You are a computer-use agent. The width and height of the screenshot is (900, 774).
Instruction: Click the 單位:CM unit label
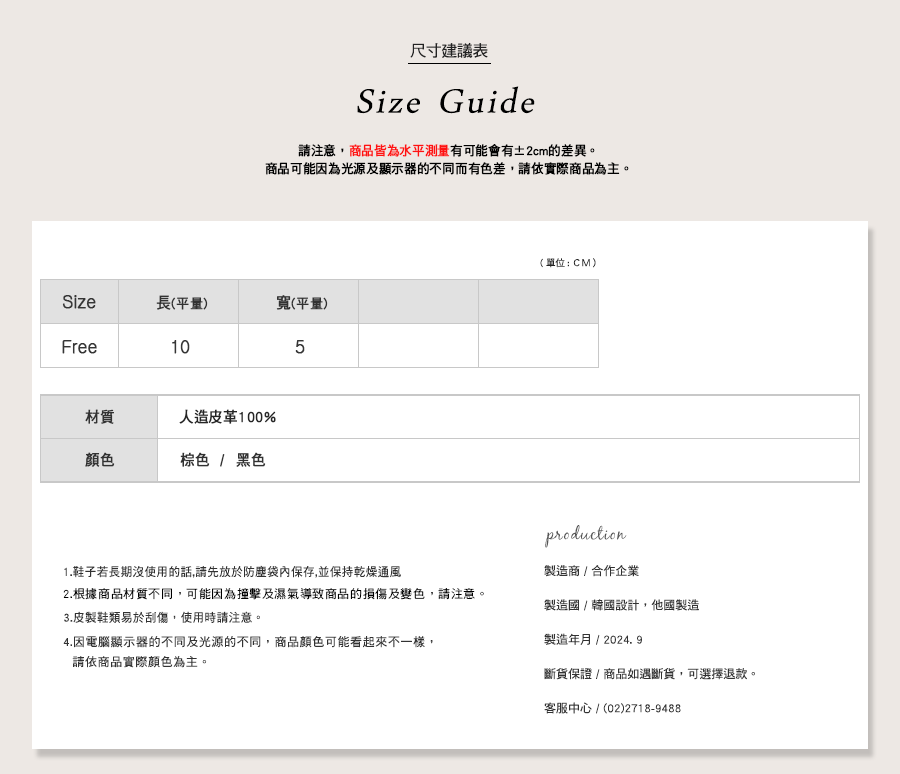point(568,263)
